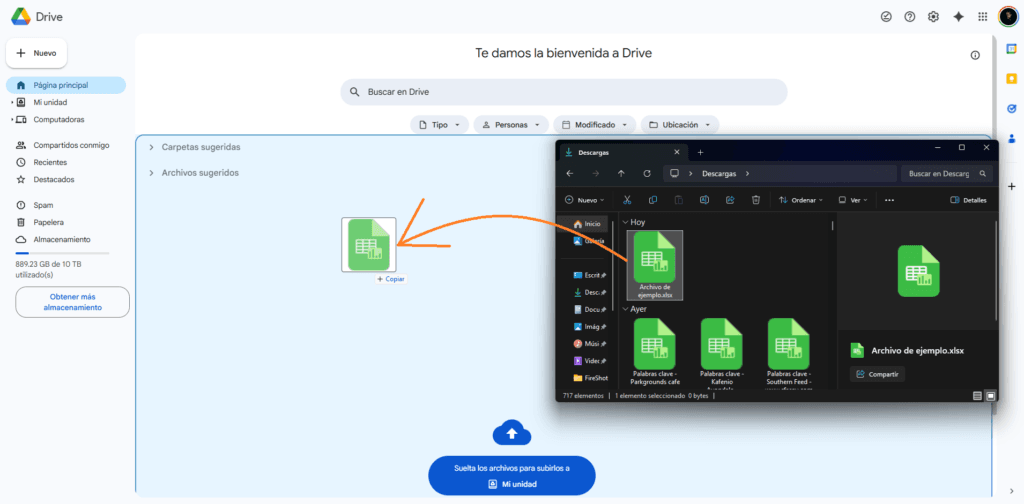Select the Descargas tab in Explorer
Screen dimensions: 1024x504
pos(624,152)
